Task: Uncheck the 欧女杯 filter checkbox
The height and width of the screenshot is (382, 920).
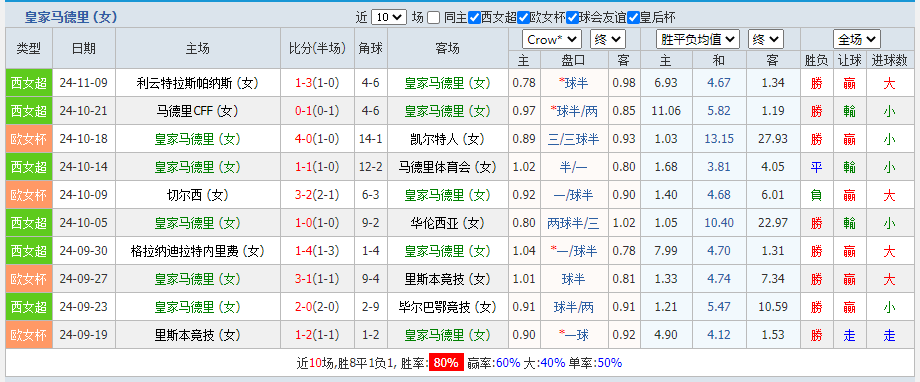Action: [523, 18]
